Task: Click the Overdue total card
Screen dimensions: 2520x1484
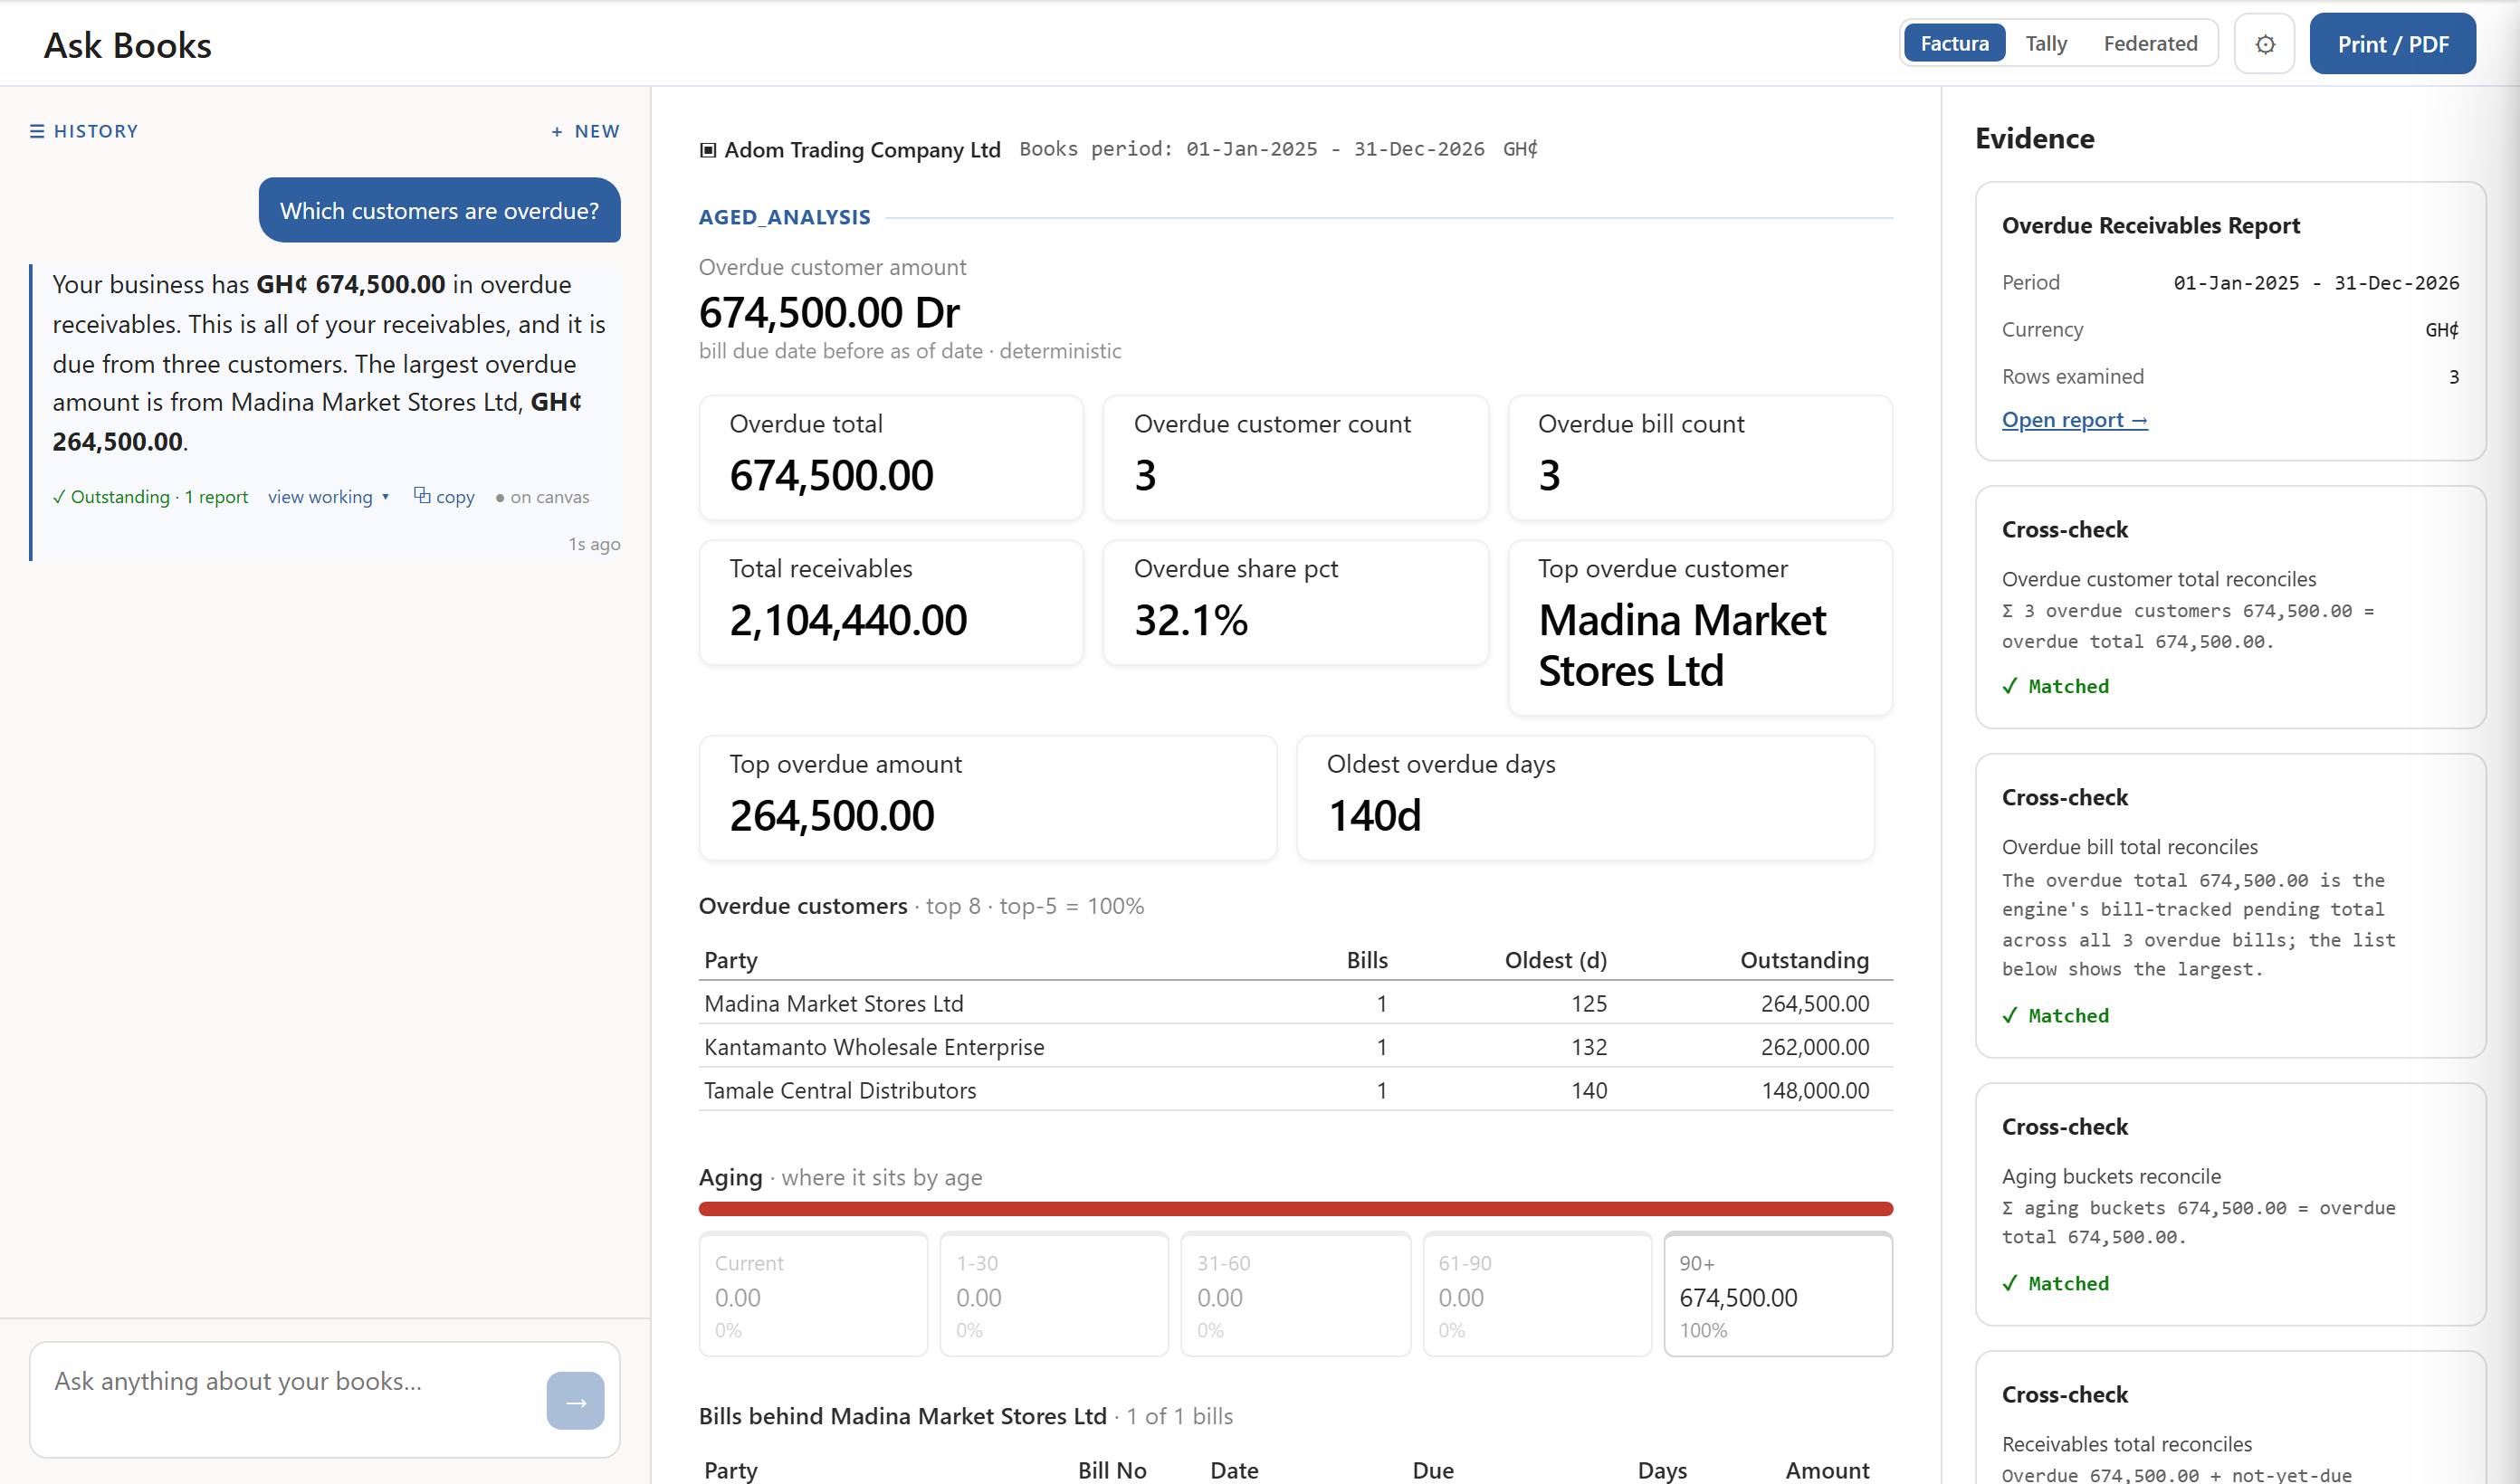Action: [x=891, y=458]
